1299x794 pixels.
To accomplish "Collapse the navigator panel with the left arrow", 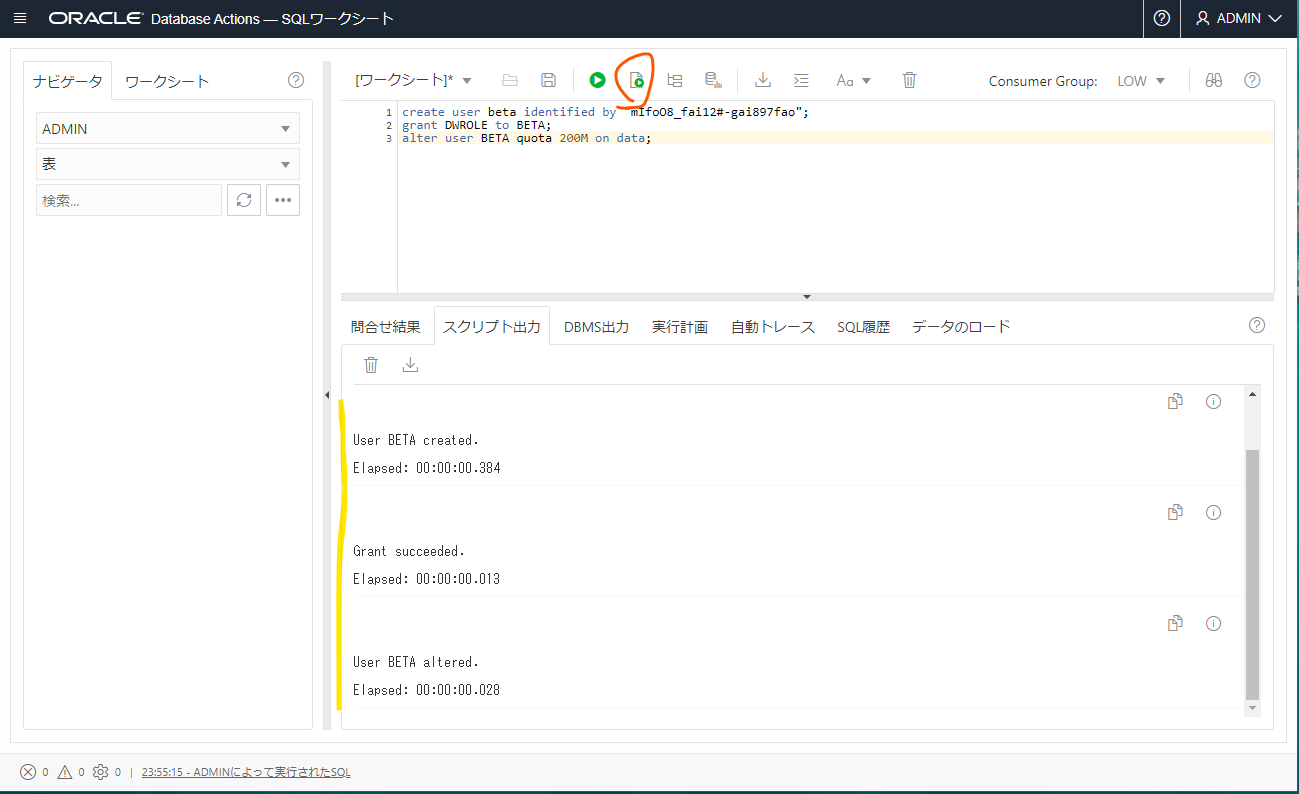I will [327, 396].
